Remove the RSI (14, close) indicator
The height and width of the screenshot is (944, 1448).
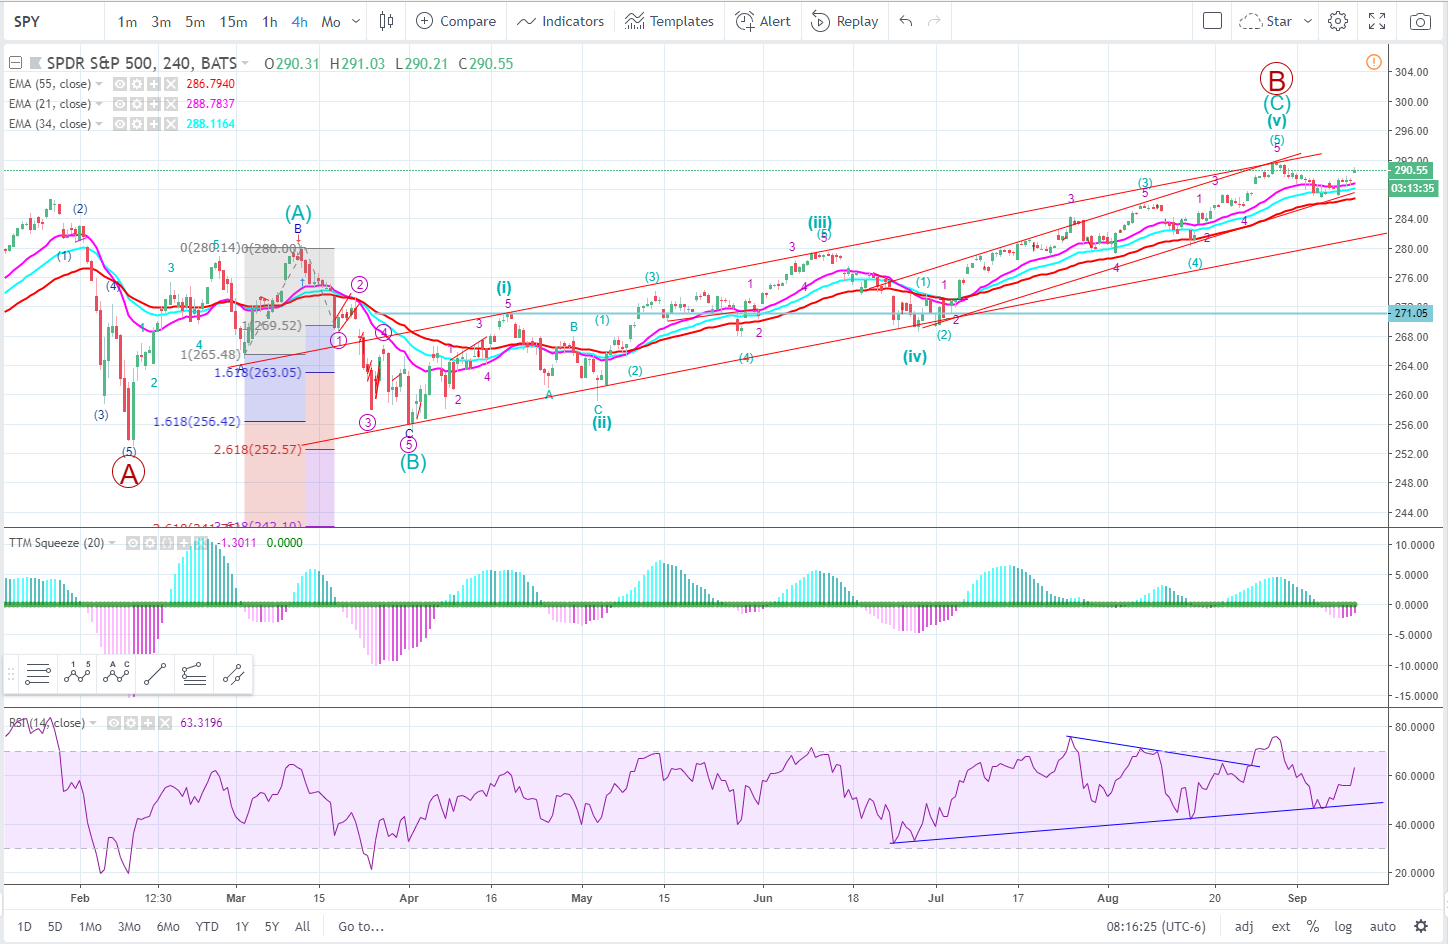click(165, 723)
